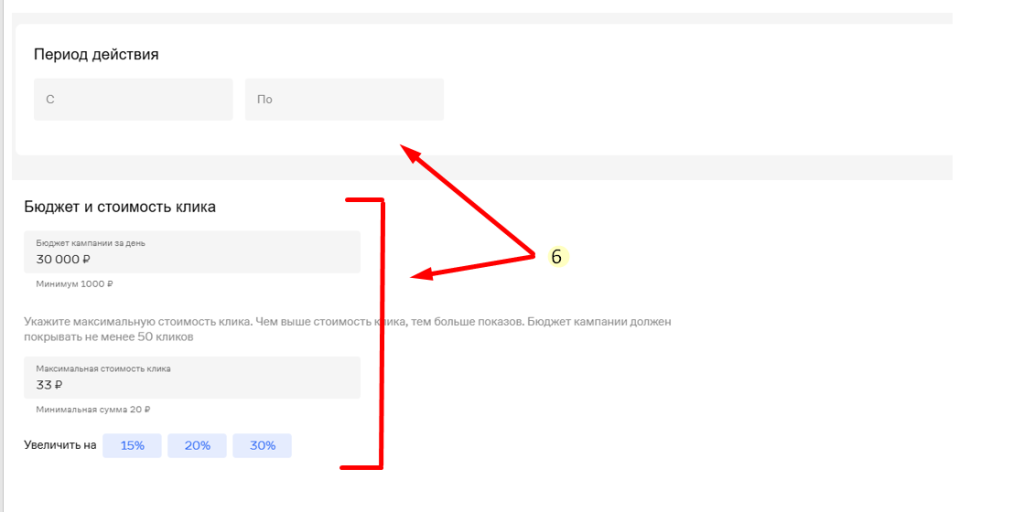This screenshot has width=1024, height=512.
Task: Click the 'Минимум 1000 ₽' hint text
Action: (75, 284)
